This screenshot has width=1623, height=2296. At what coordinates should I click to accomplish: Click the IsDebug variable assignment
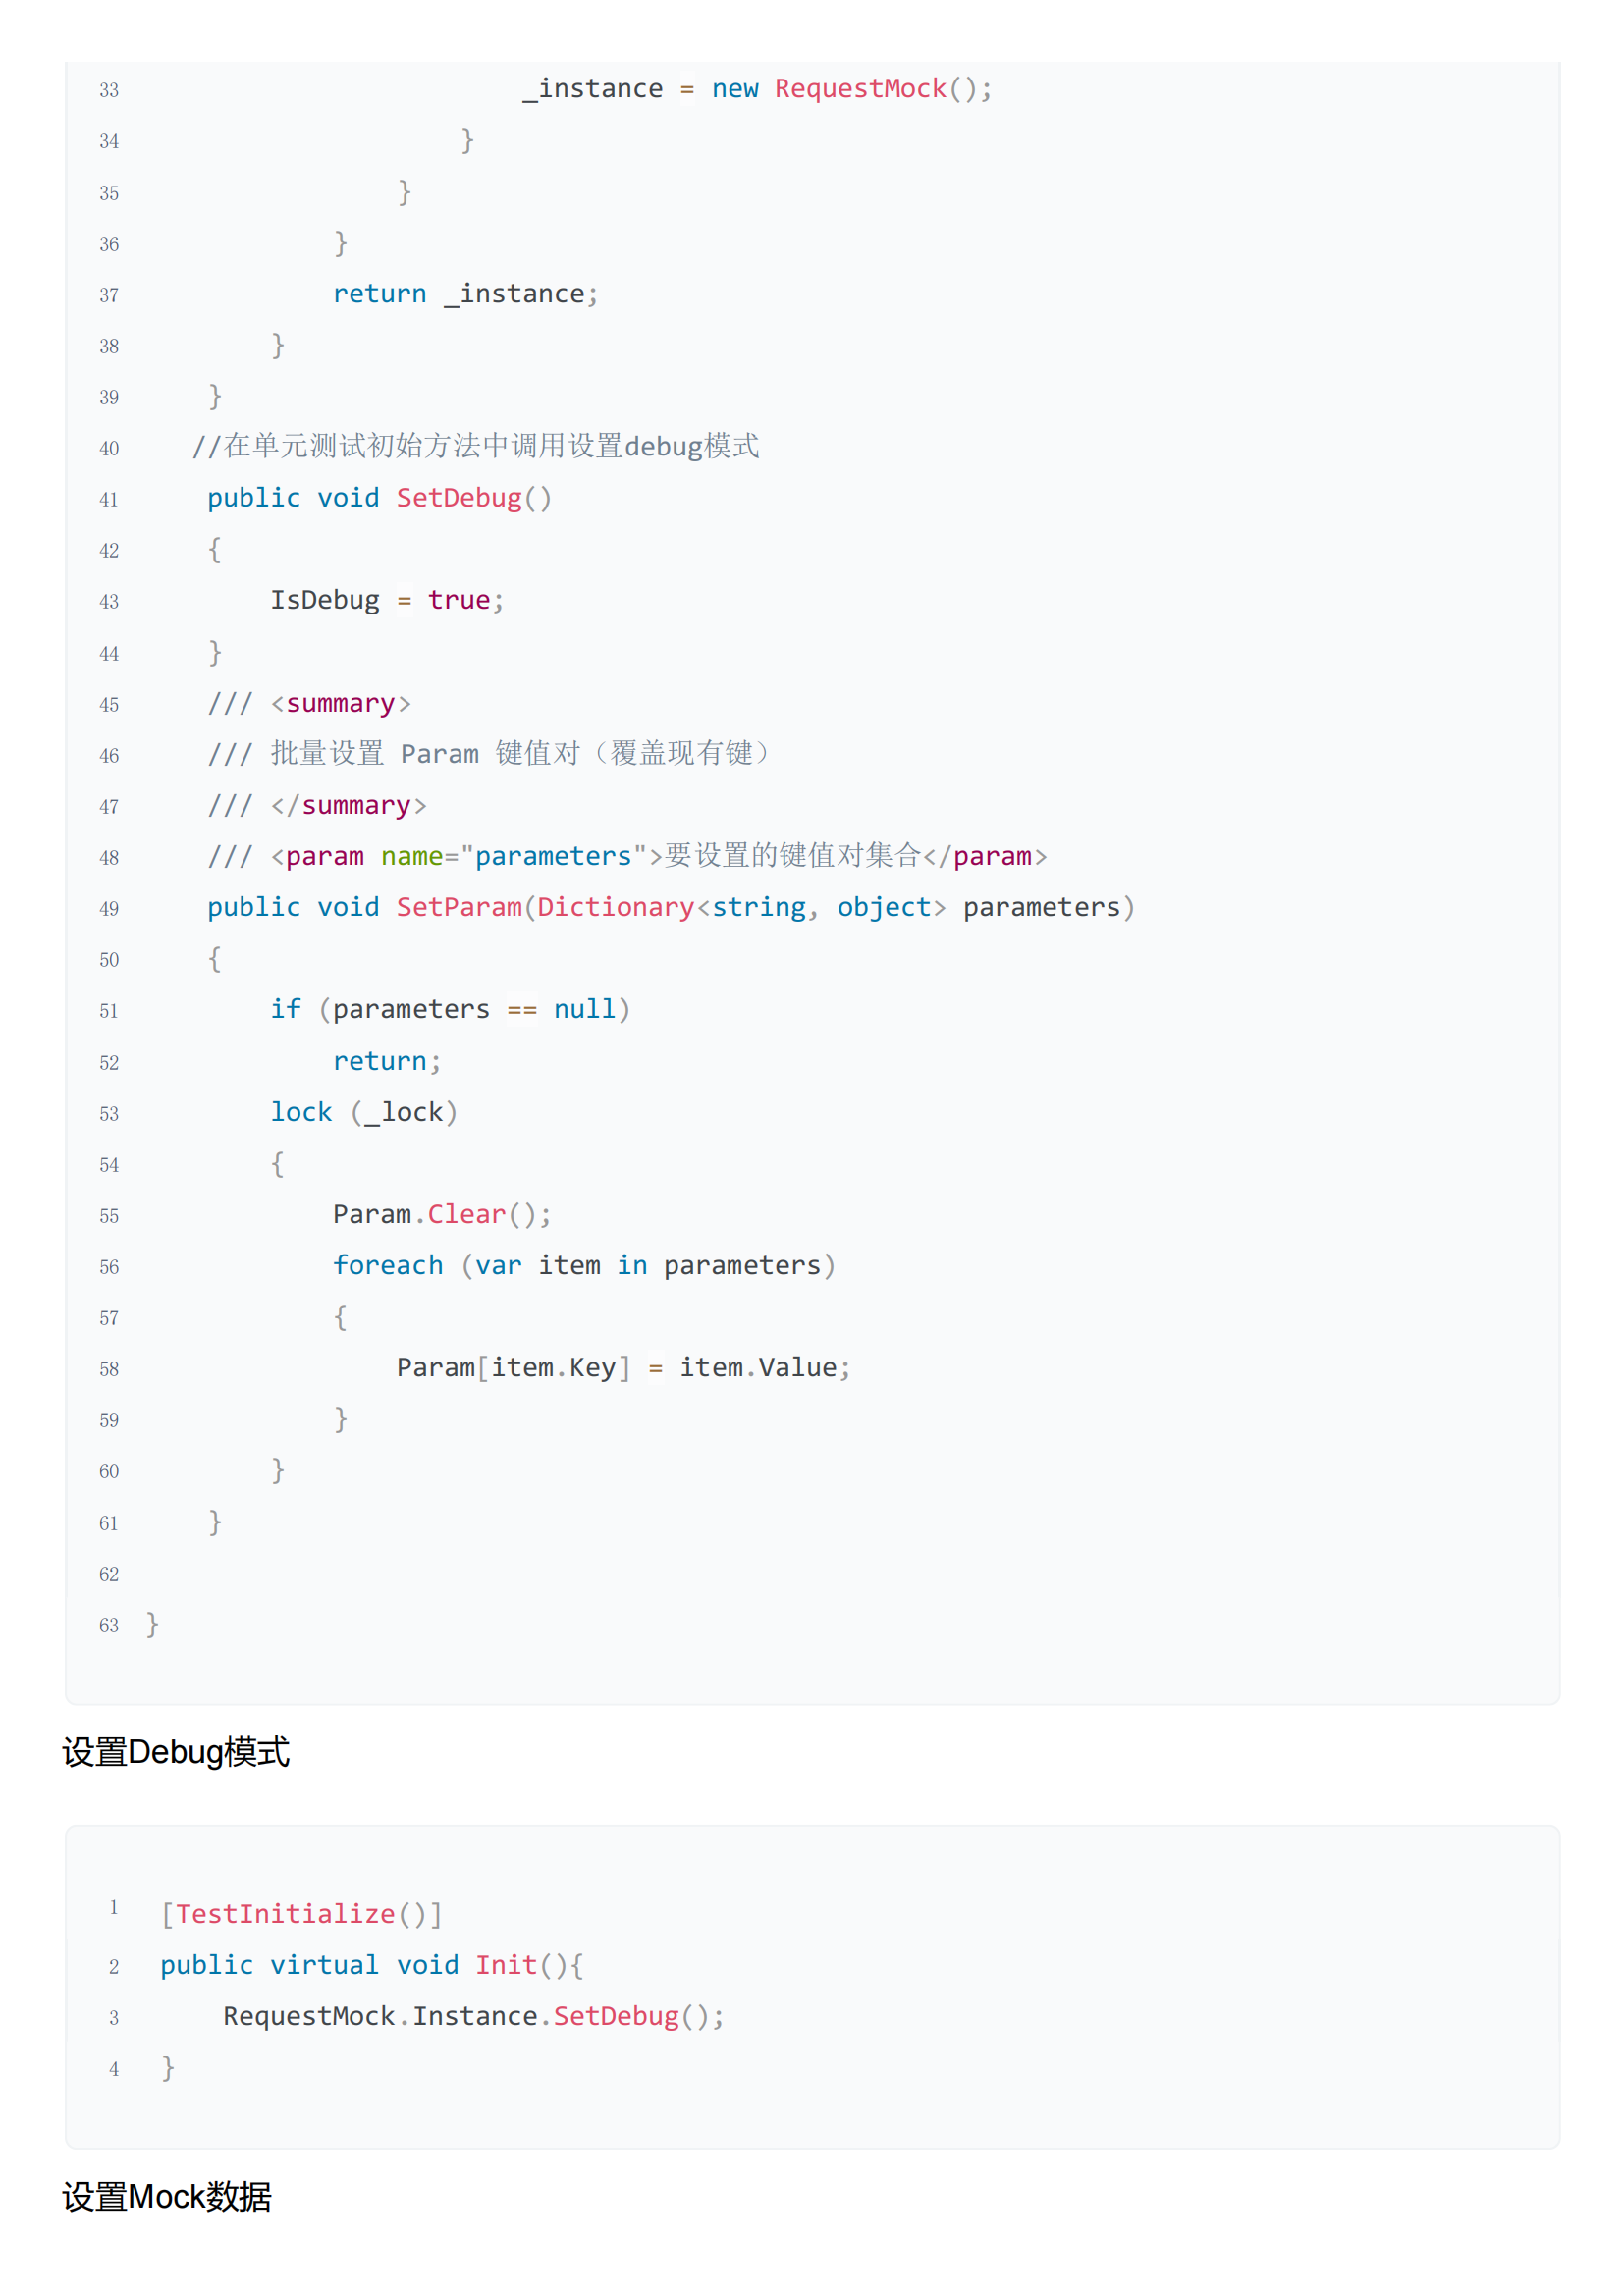point(325,600)
